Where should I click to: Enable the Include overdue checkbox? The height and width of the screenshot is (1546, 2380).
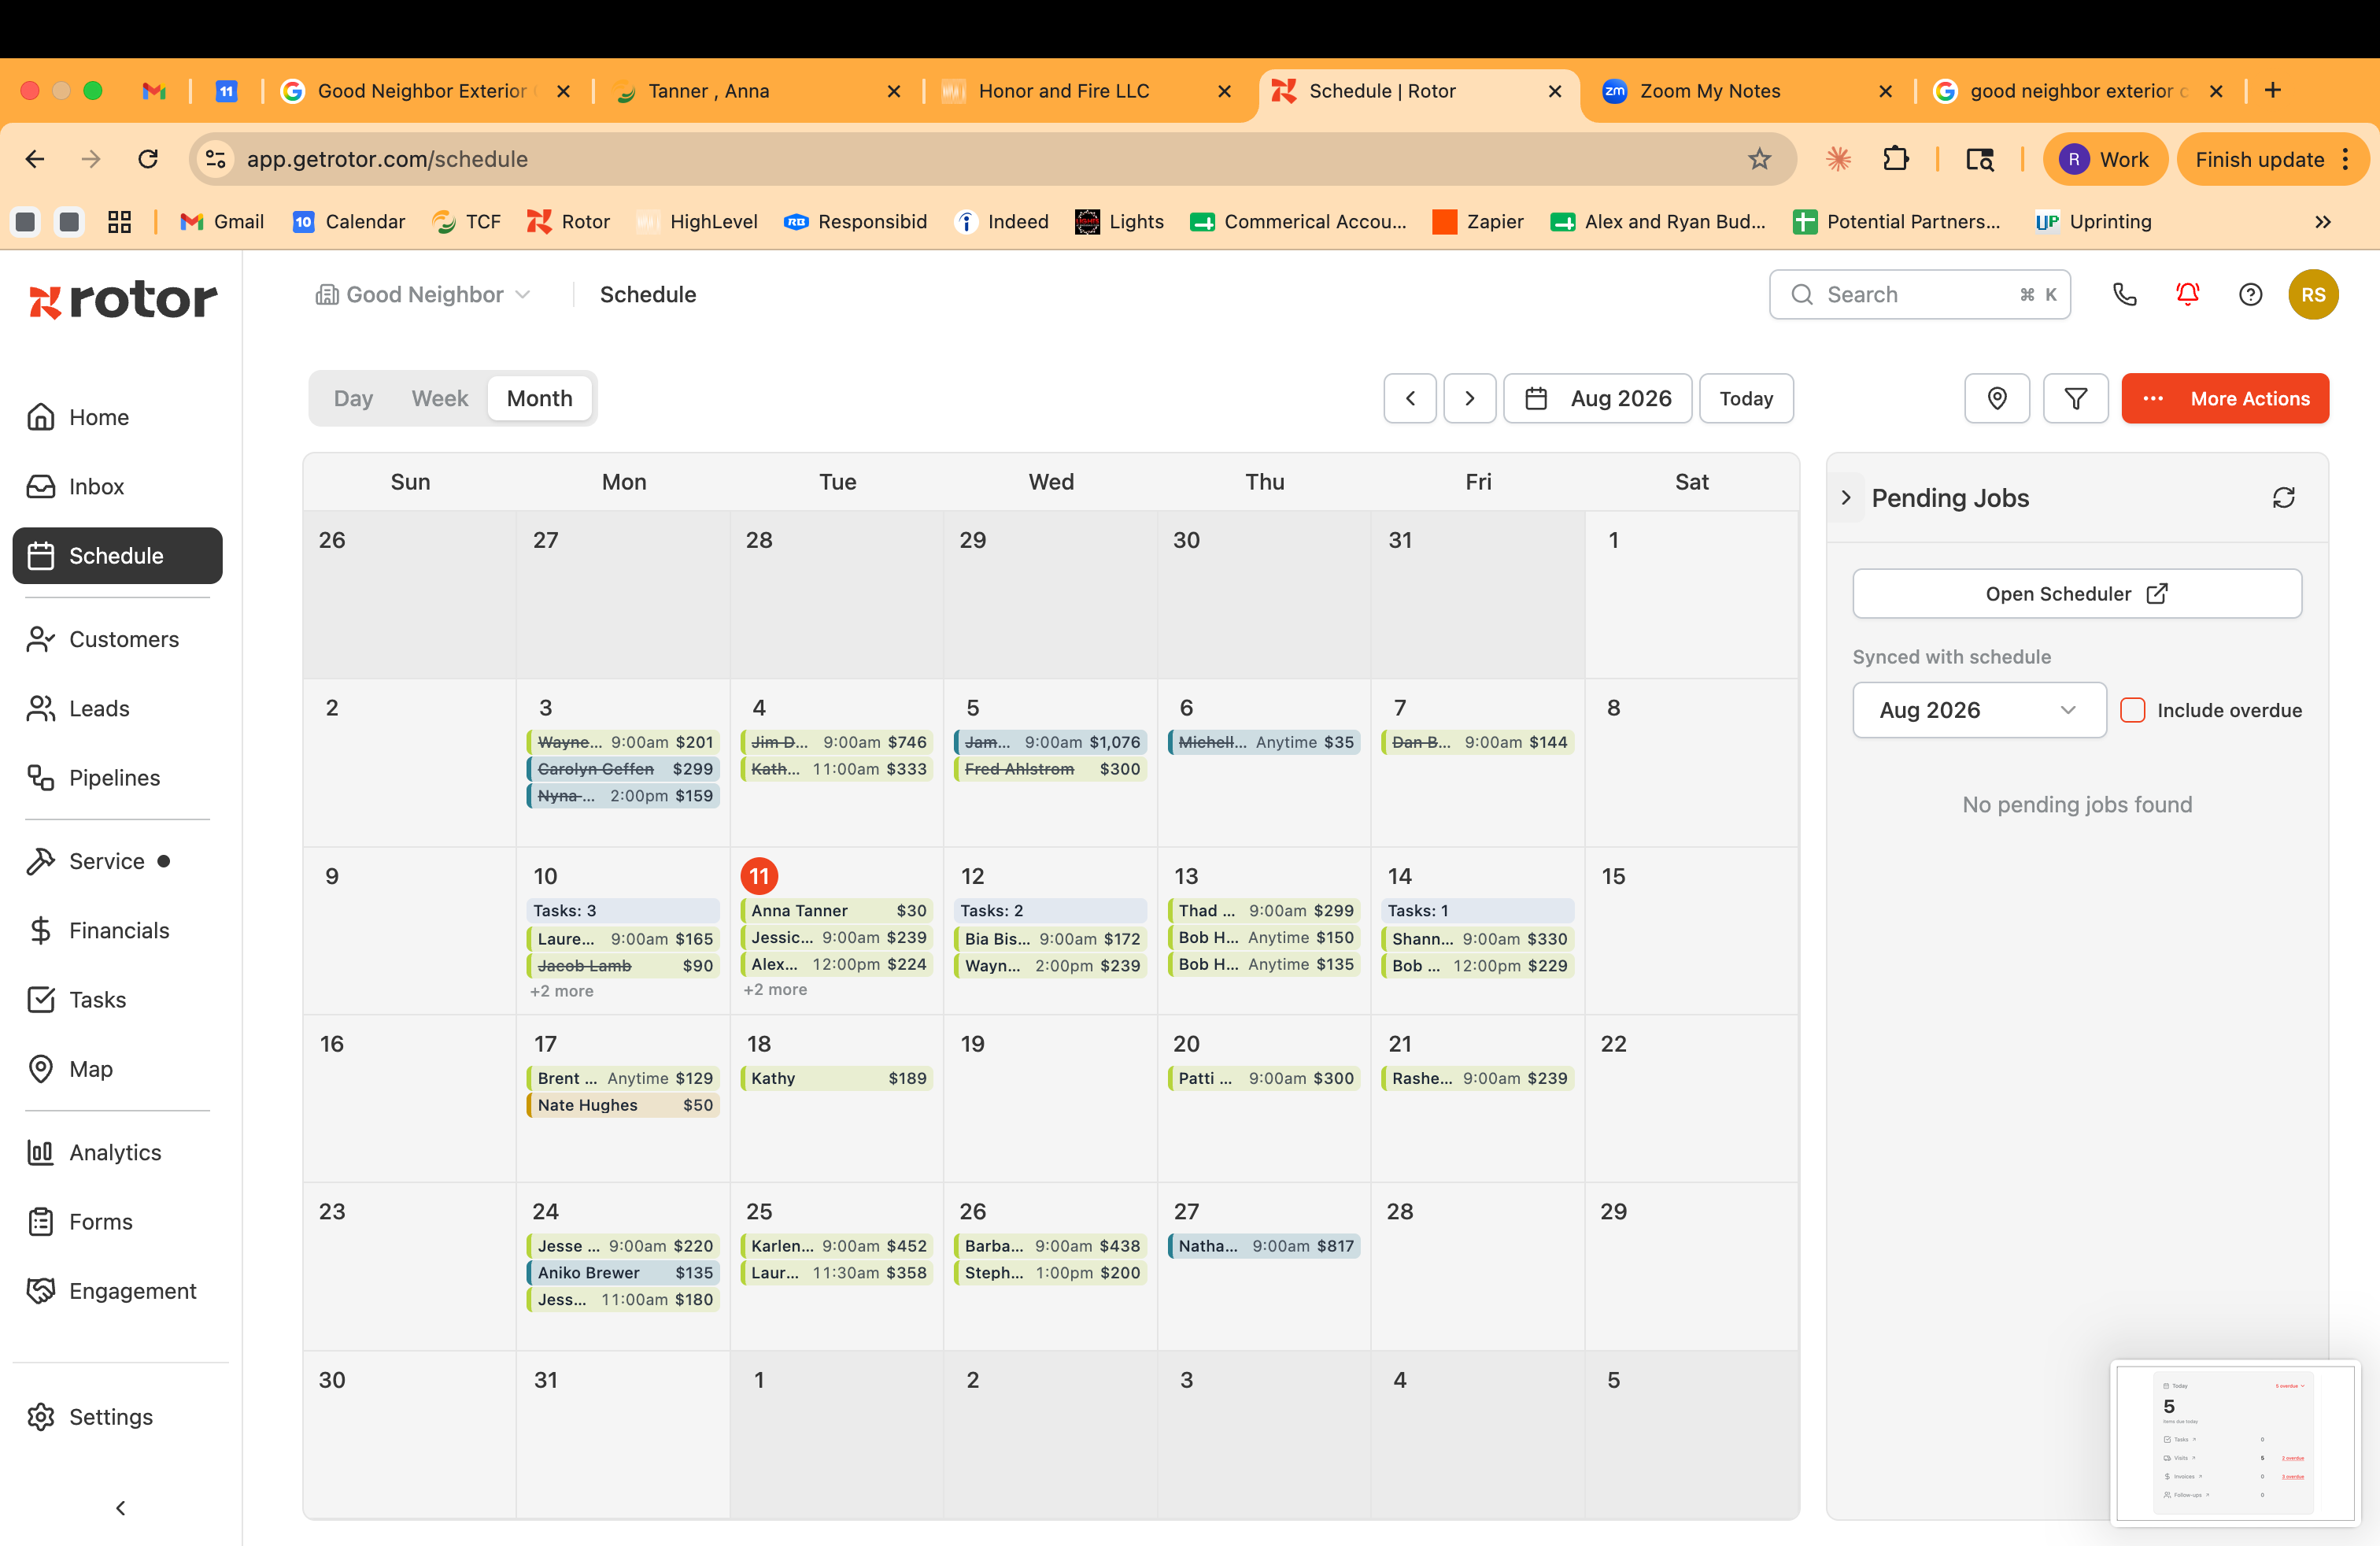coord(2133,710)
